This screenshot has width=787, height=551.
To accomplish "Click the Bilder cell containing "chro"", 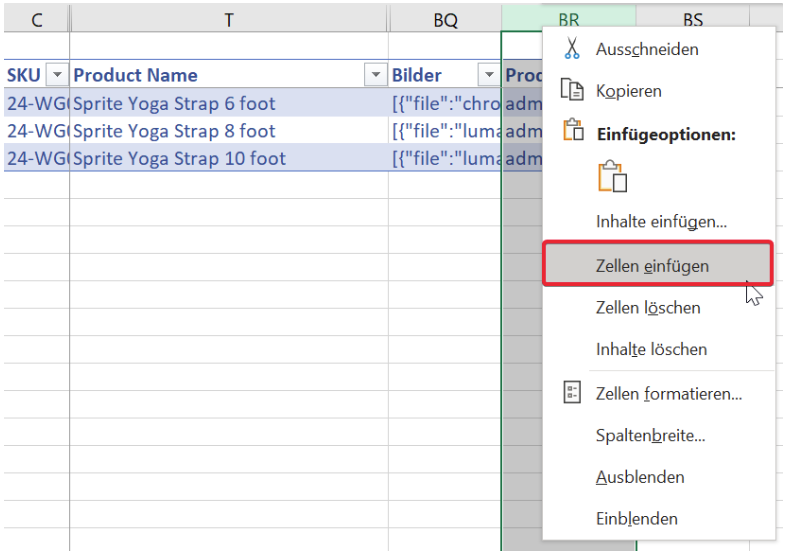I will coord(445,103).
